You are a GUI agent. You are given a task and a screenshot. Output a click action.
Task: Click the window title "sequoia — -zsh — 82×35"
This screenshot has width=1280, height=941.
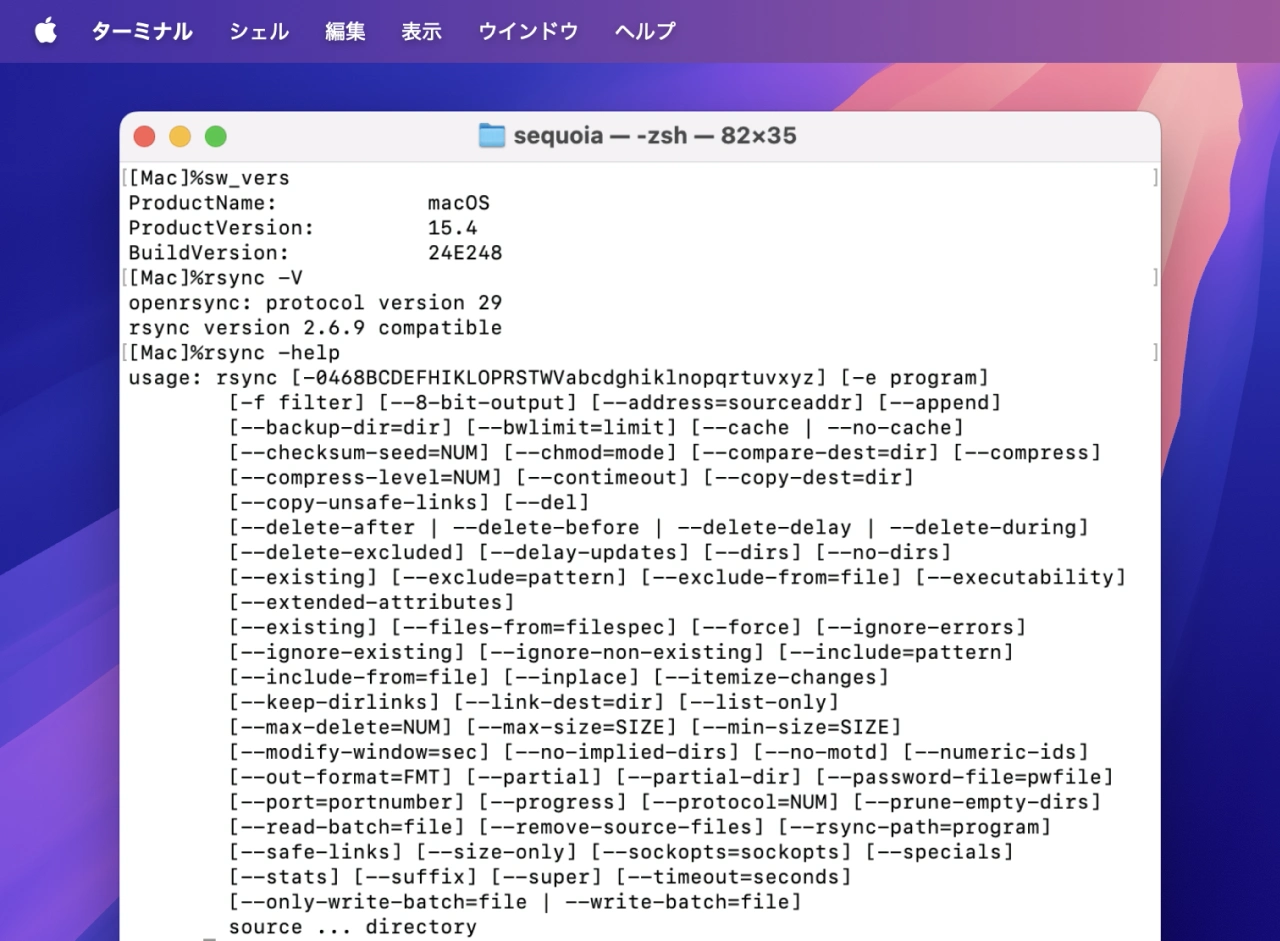pos(655,136)
